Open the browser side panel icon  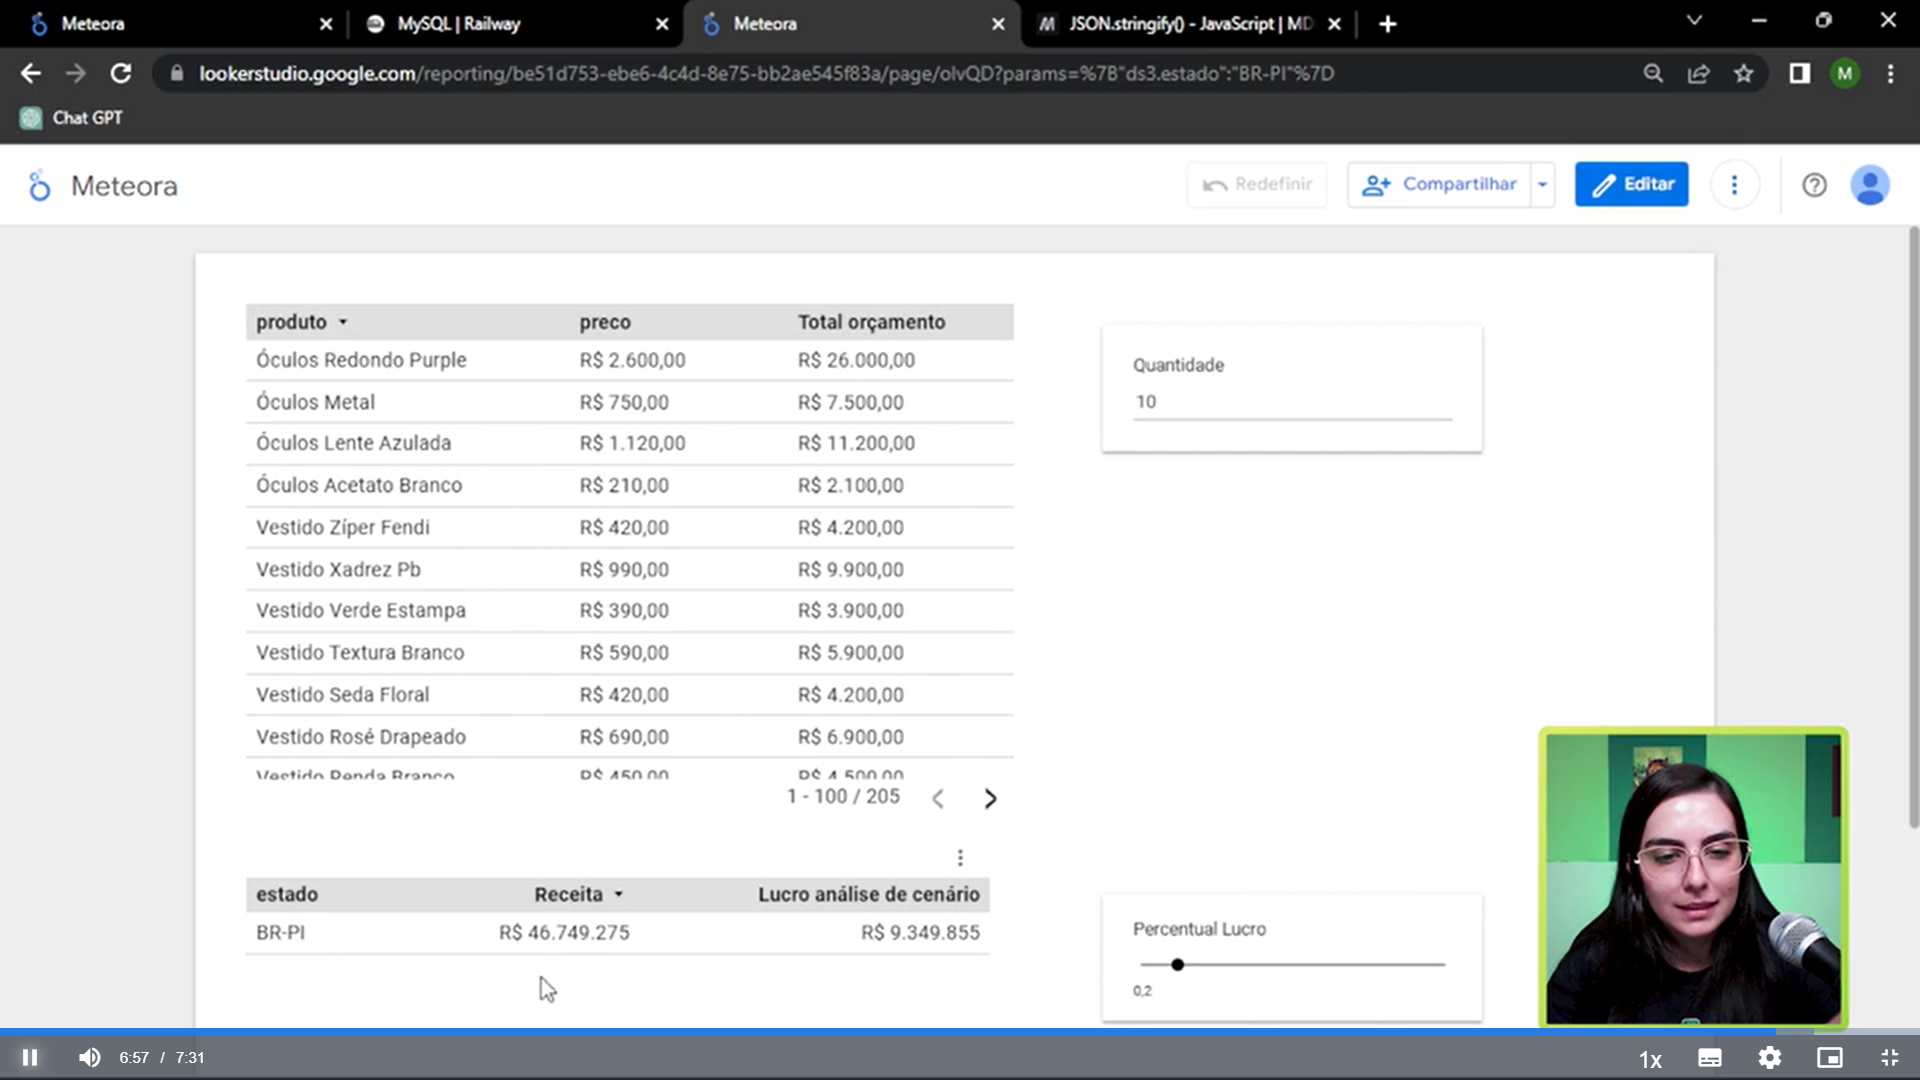click(1799, 73)
